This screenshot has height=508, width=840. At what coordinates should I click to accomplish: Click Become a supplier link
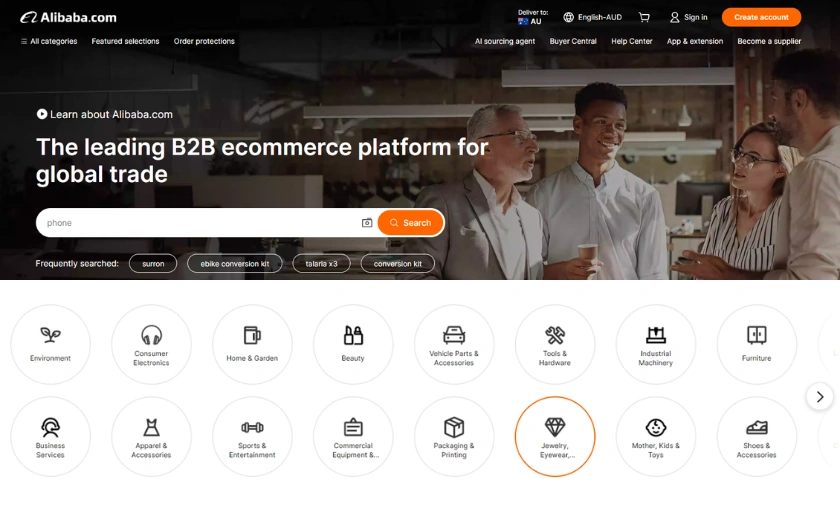(769, 41)
